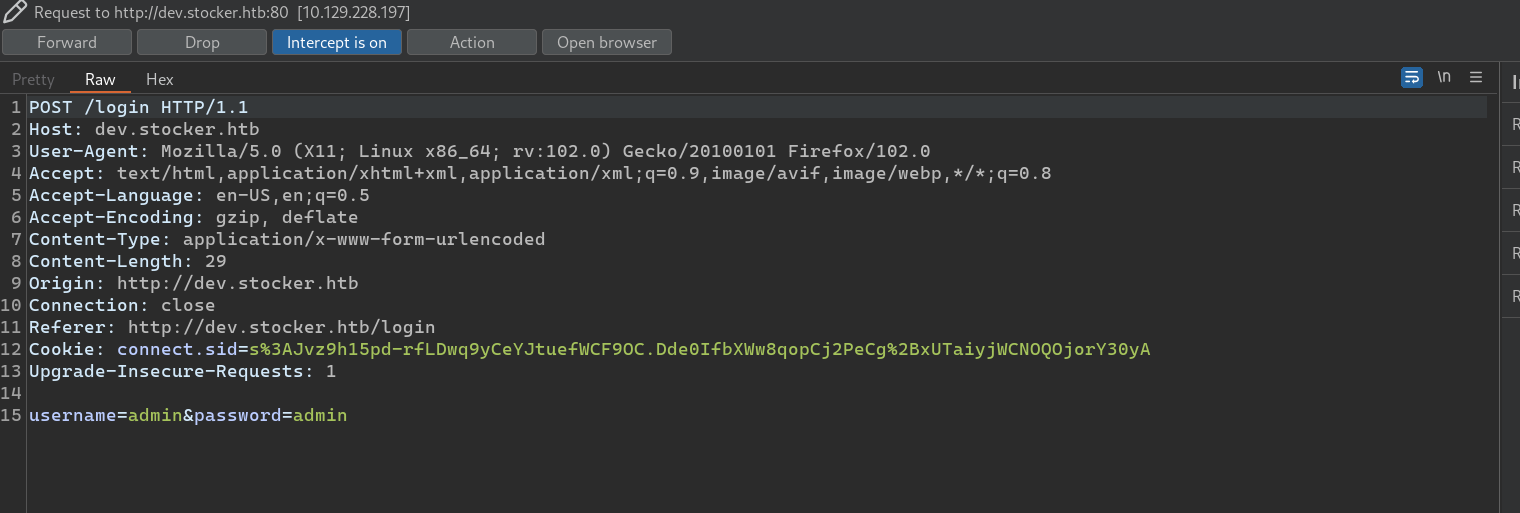Image resolution: width=1520 pixels, height=513 pixels.
Task: Click the Accept-Language header line
Action: pyautogui.click(x=199, y=195)
